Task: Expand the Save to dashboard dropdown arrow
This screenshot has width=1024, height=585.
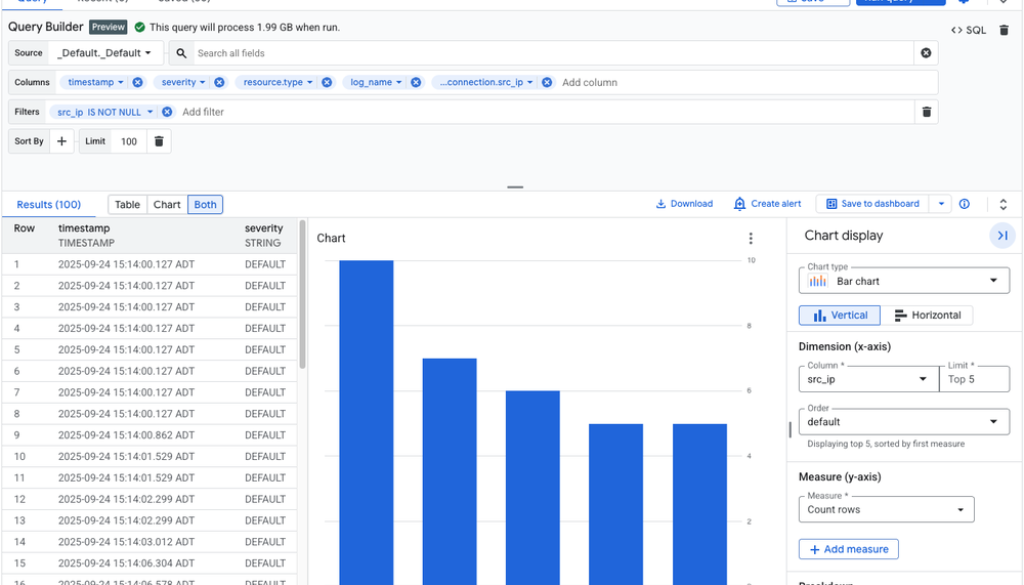Action: point(940,203)
